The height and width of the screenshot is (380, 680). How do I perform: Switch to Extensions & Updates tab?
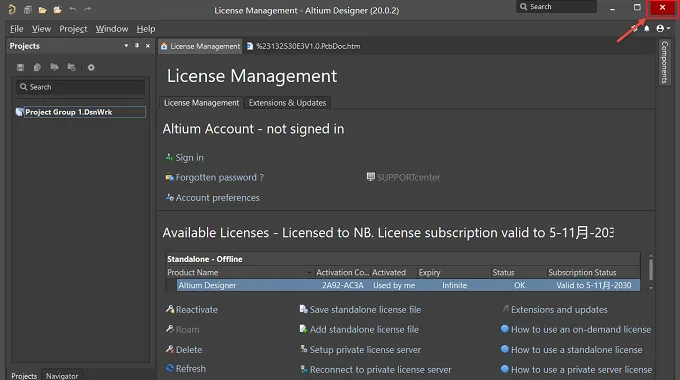point(287,103)
